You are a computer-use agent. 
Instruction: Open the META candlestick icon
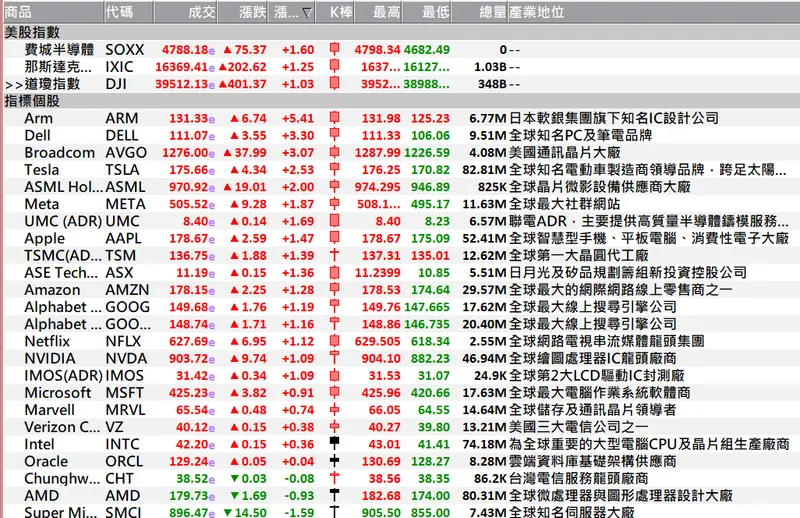click(334, 204)
